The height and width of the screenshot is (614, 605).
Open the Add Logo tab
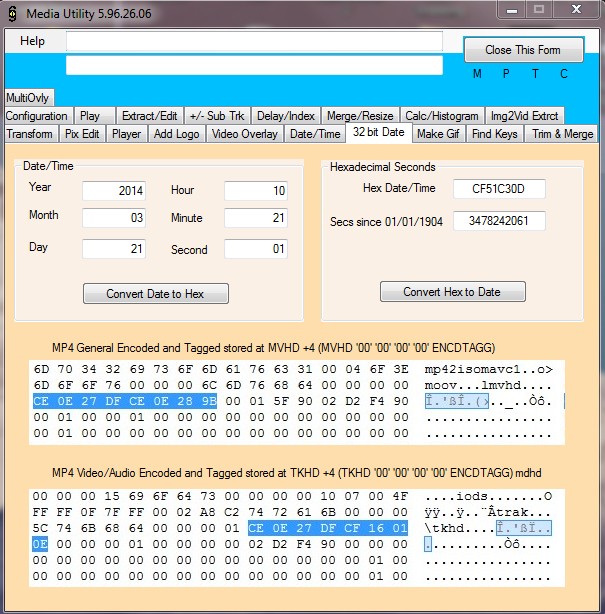[176, 134]
